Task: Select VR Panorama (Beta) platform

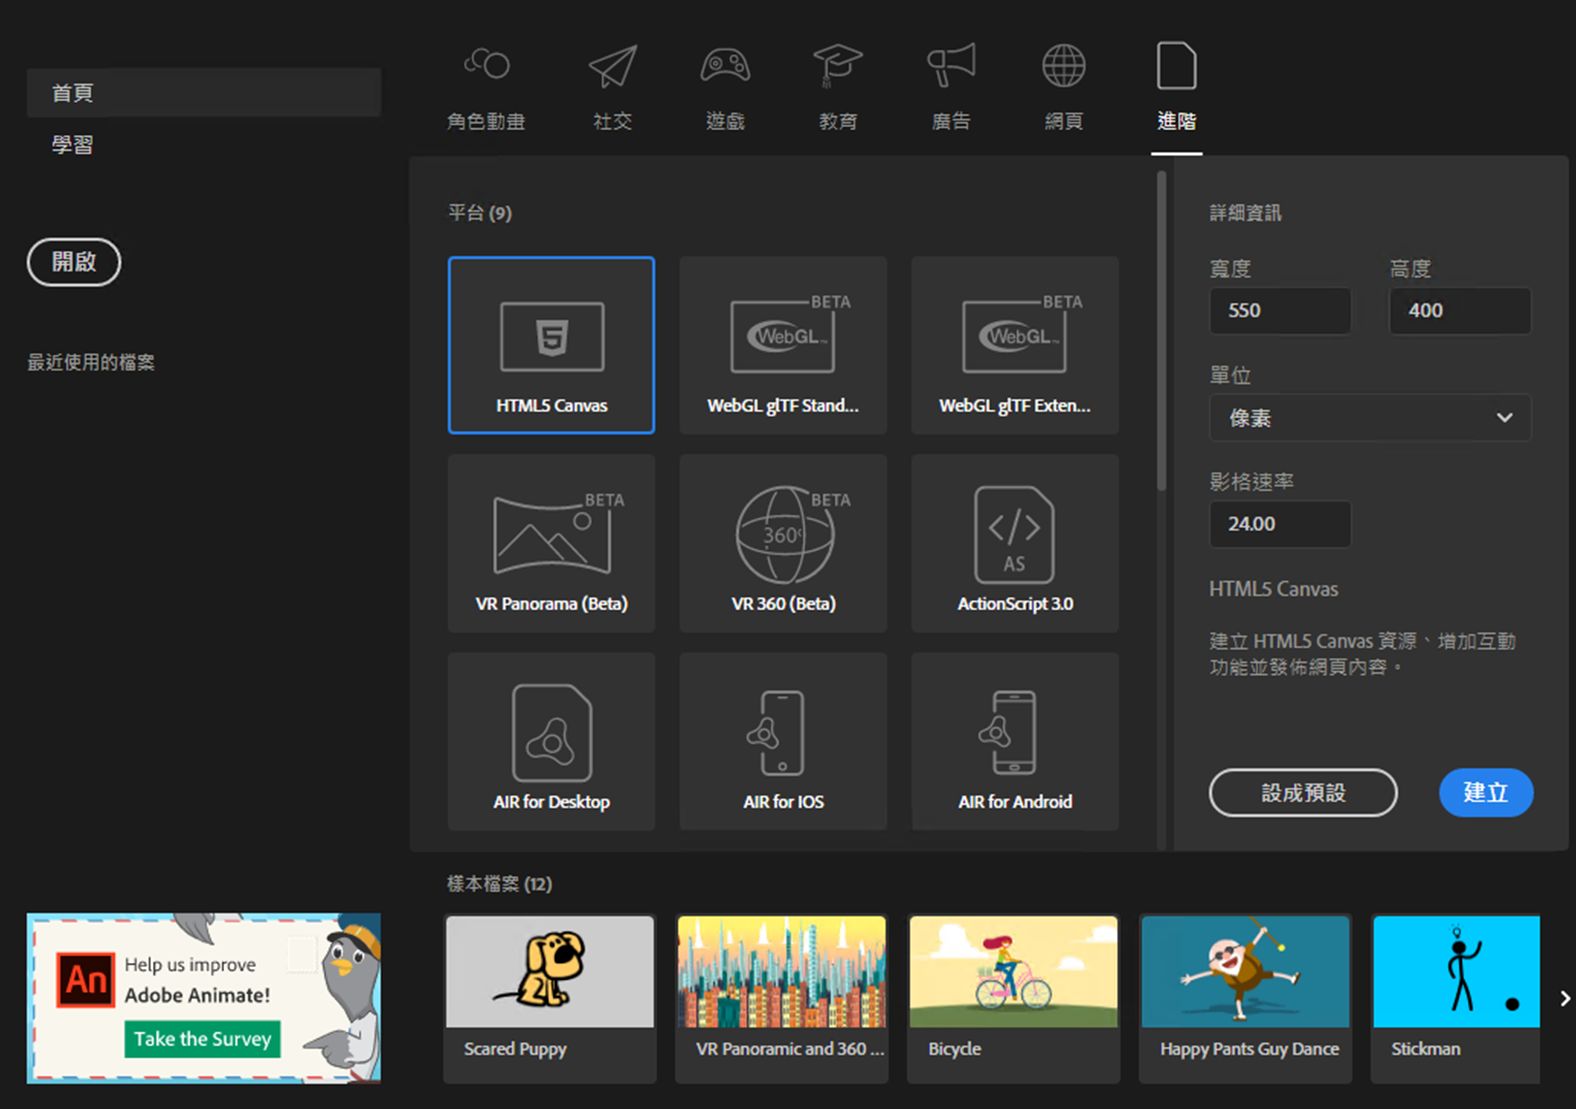Action: 551,543
